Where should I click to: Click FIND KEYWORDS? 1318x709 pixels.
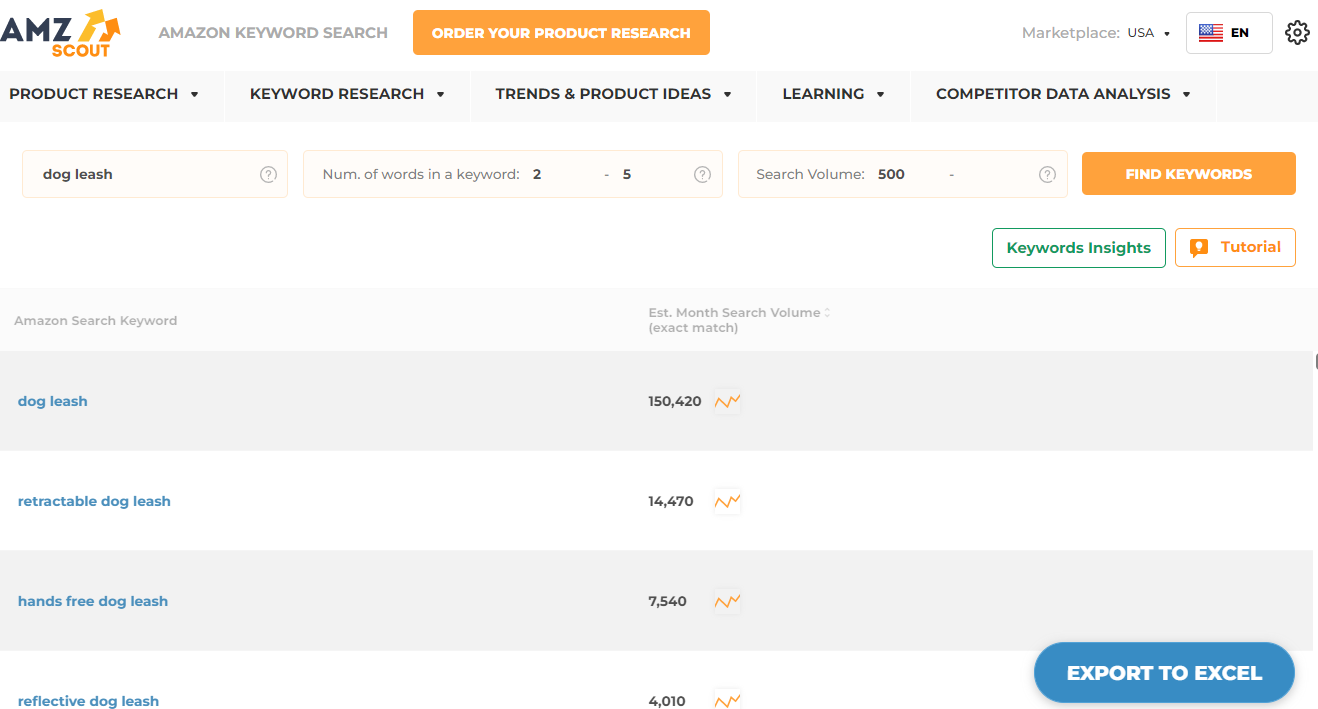1188,173
